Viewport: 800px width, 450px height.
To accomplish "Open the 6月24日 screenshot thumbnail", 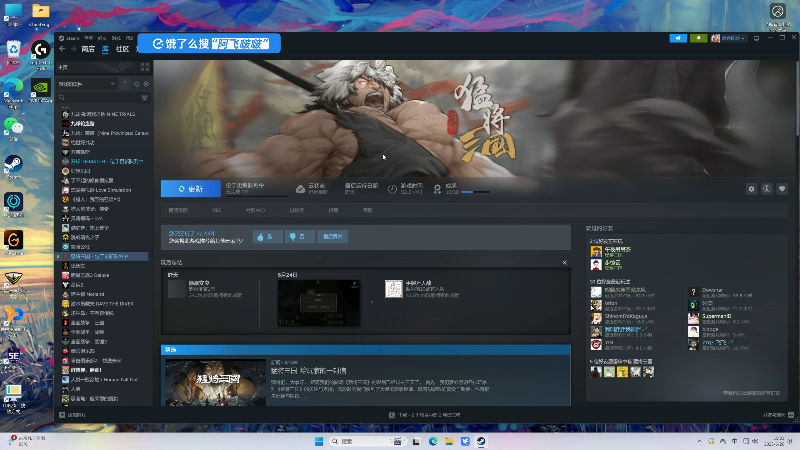I will pyautogui.click(x=319, y=303).
